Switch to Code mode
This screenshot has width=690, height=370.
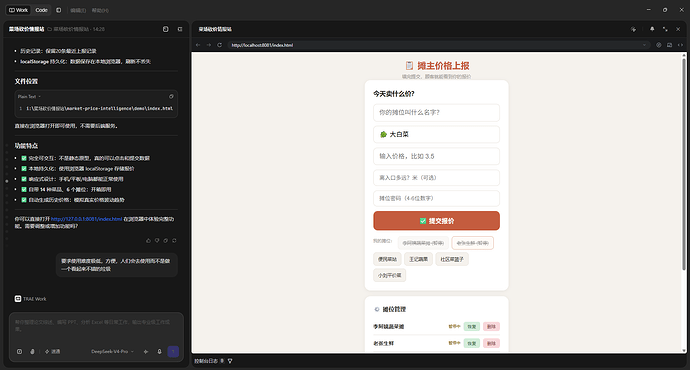41,10
